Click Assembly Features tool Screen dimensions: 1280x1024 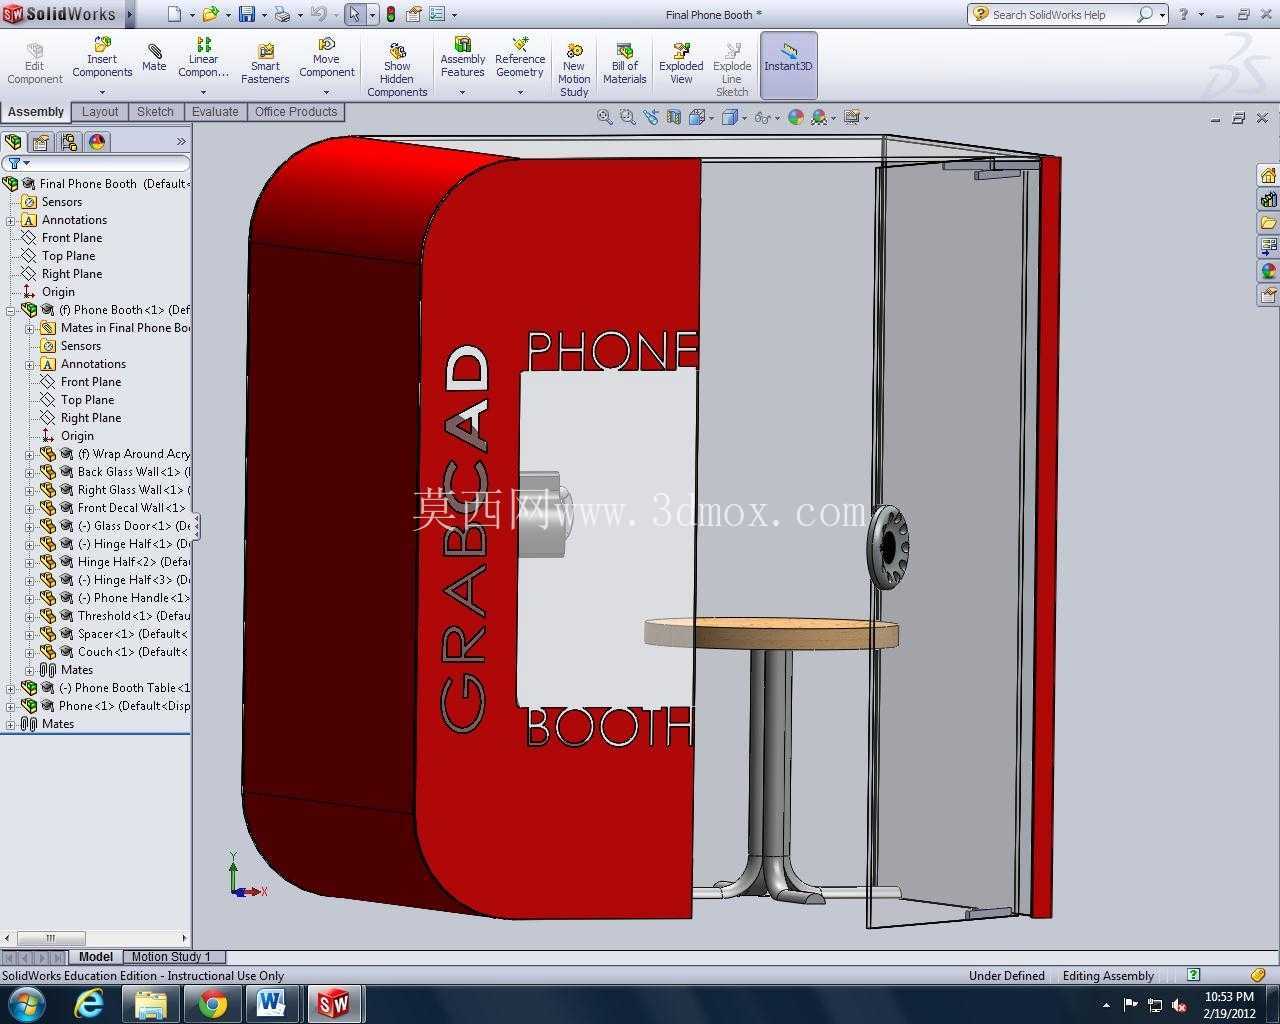click(x=463, y=58)
